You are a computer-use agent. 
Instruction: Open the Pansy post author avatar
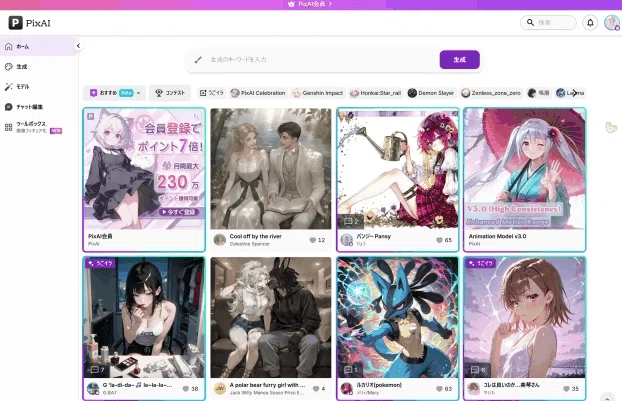click(x=347, y=240)
